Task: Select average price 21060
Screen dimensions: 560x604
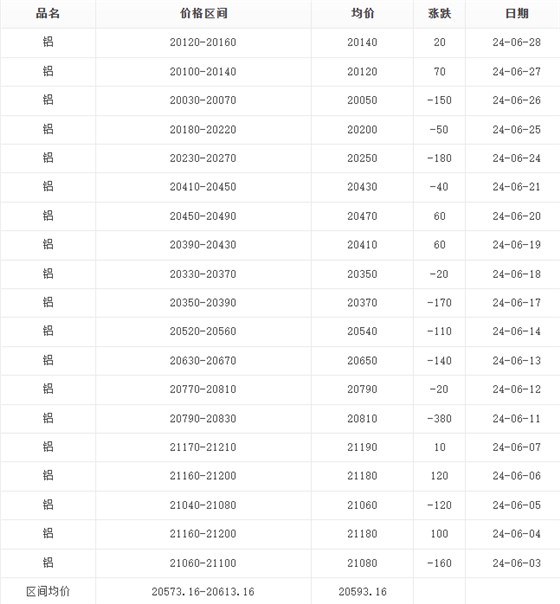Action: [362, 505]
